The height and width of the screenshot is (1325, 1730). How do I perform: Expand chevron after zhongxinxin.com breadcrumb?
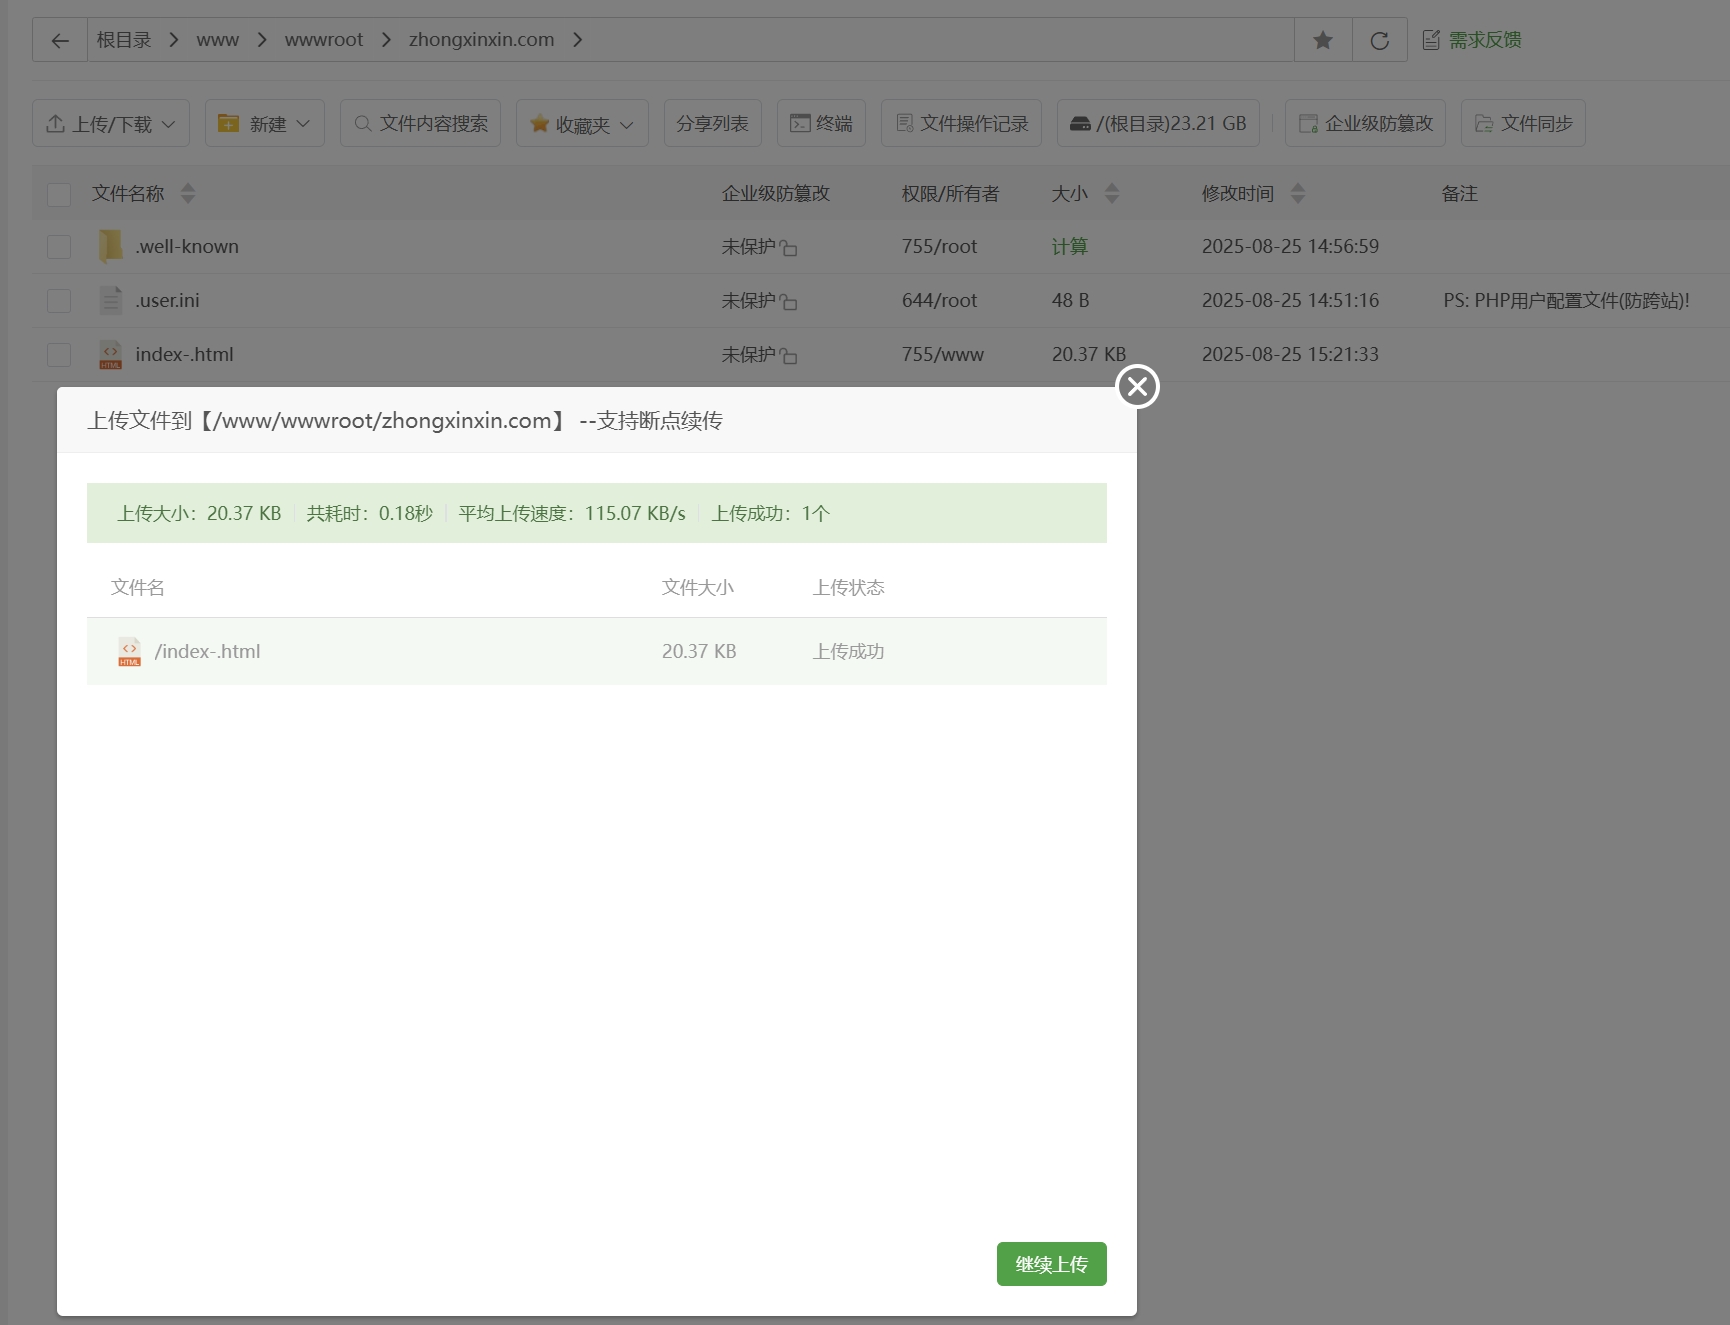tap(577, 40)
